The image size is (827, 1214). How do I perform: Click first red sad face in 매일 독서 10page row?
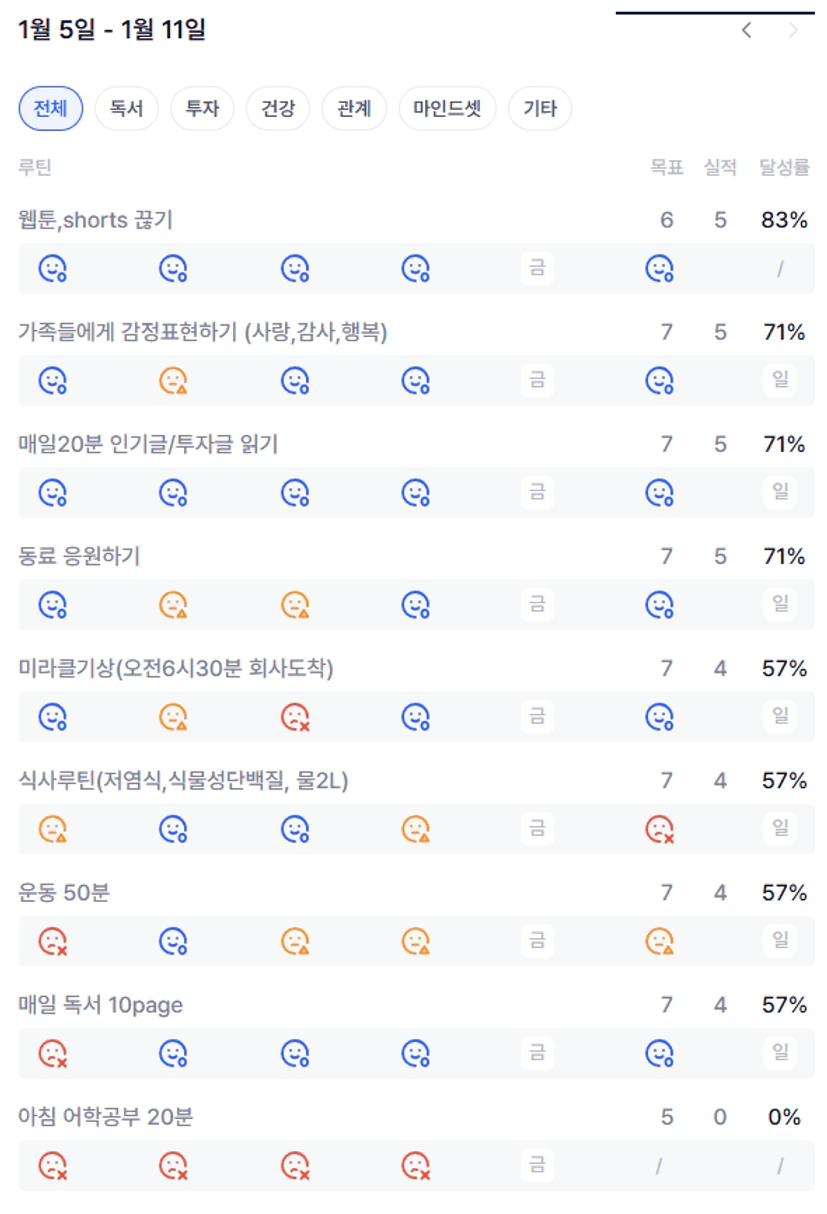(52, 1052)
